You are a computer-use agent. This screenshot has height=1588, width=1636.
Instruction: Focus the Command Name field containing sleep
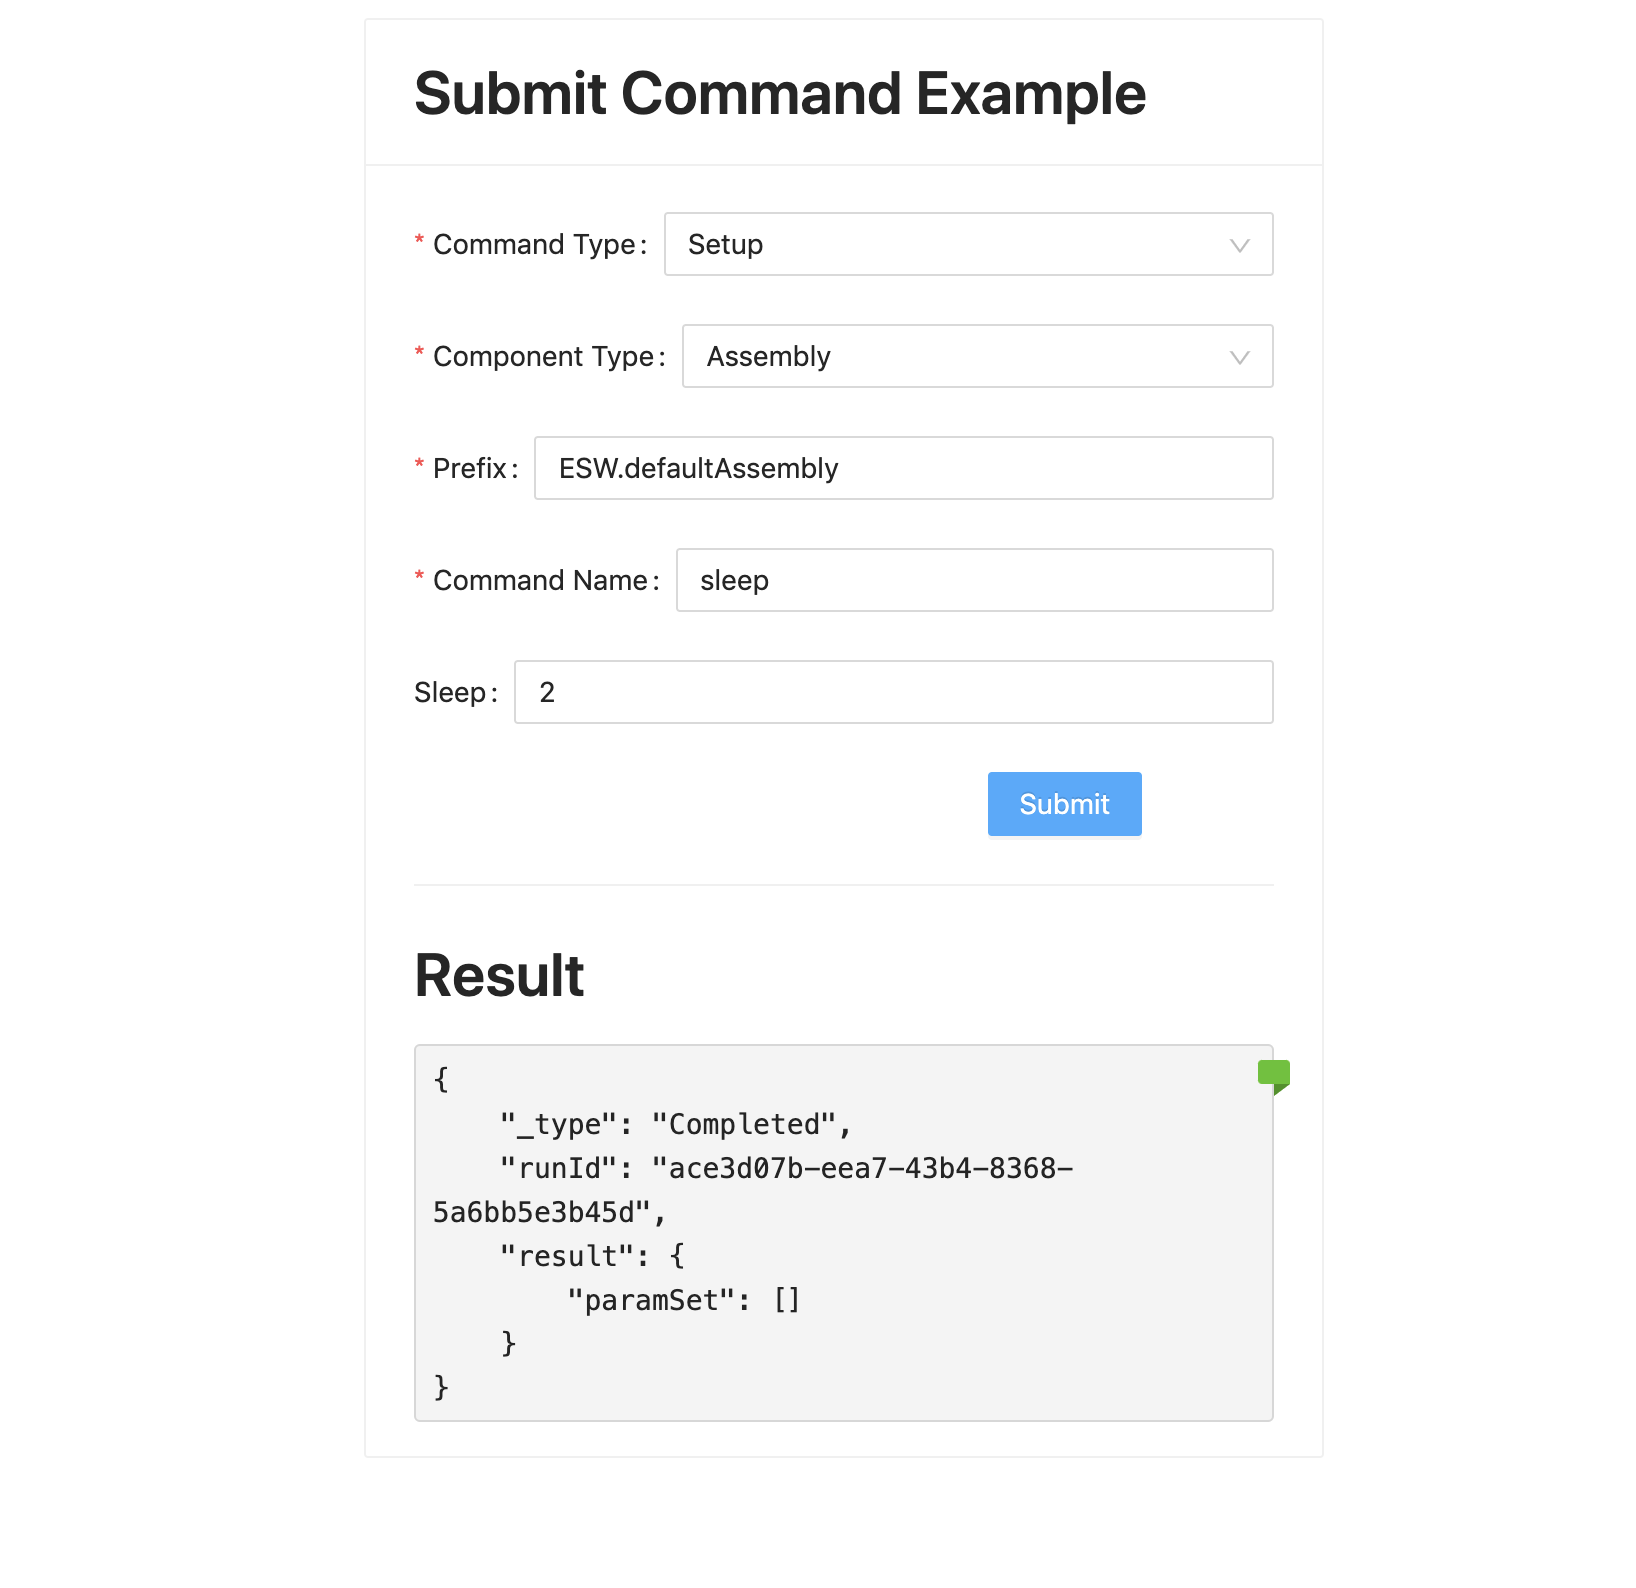974,580
